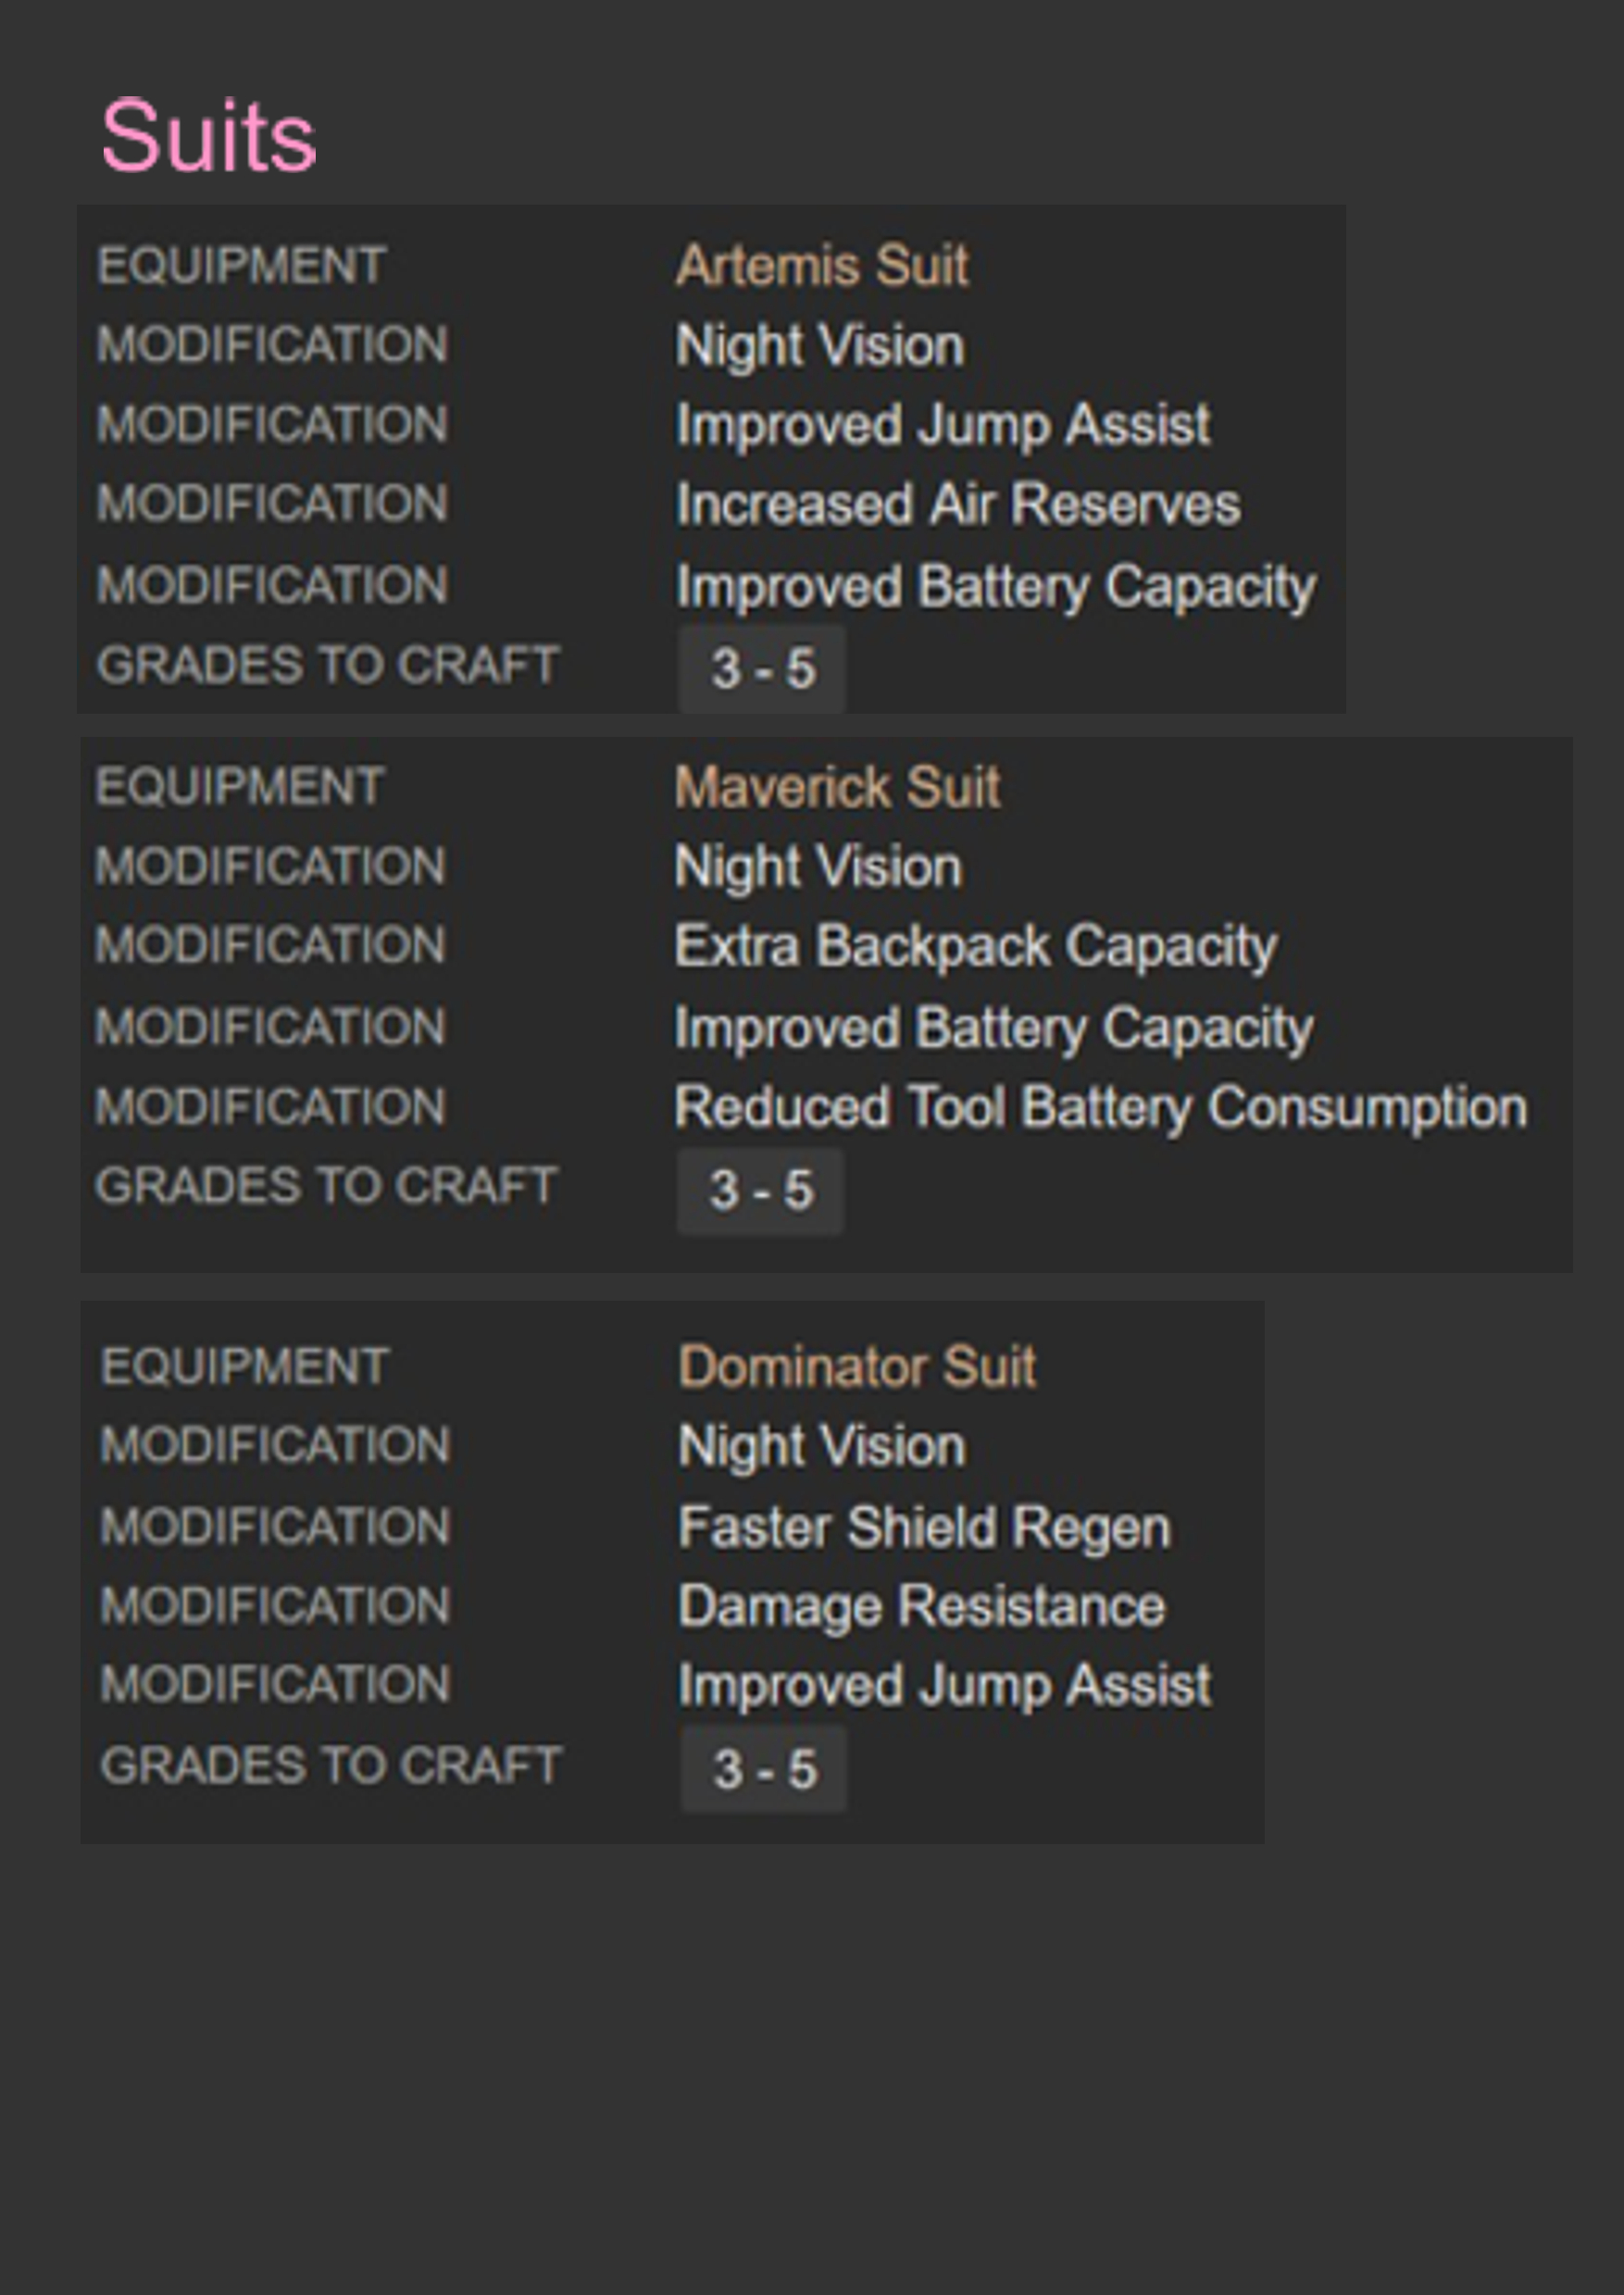Click the Maverick Suit grades 3 - 5 badge
This screenshot has height=2295, width=1624.
(x=760, y=1190)
